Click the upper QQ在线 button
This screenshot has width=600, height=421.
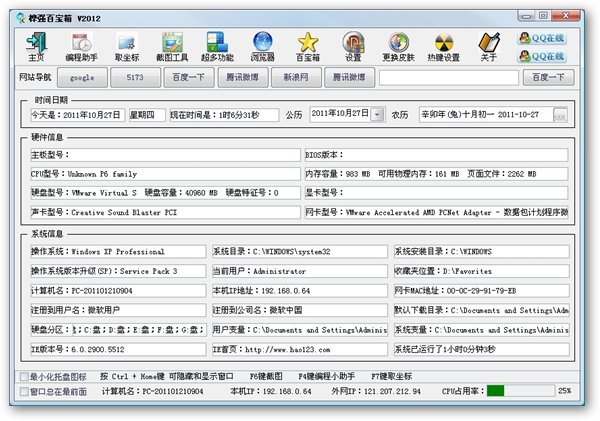coord(542,38)
